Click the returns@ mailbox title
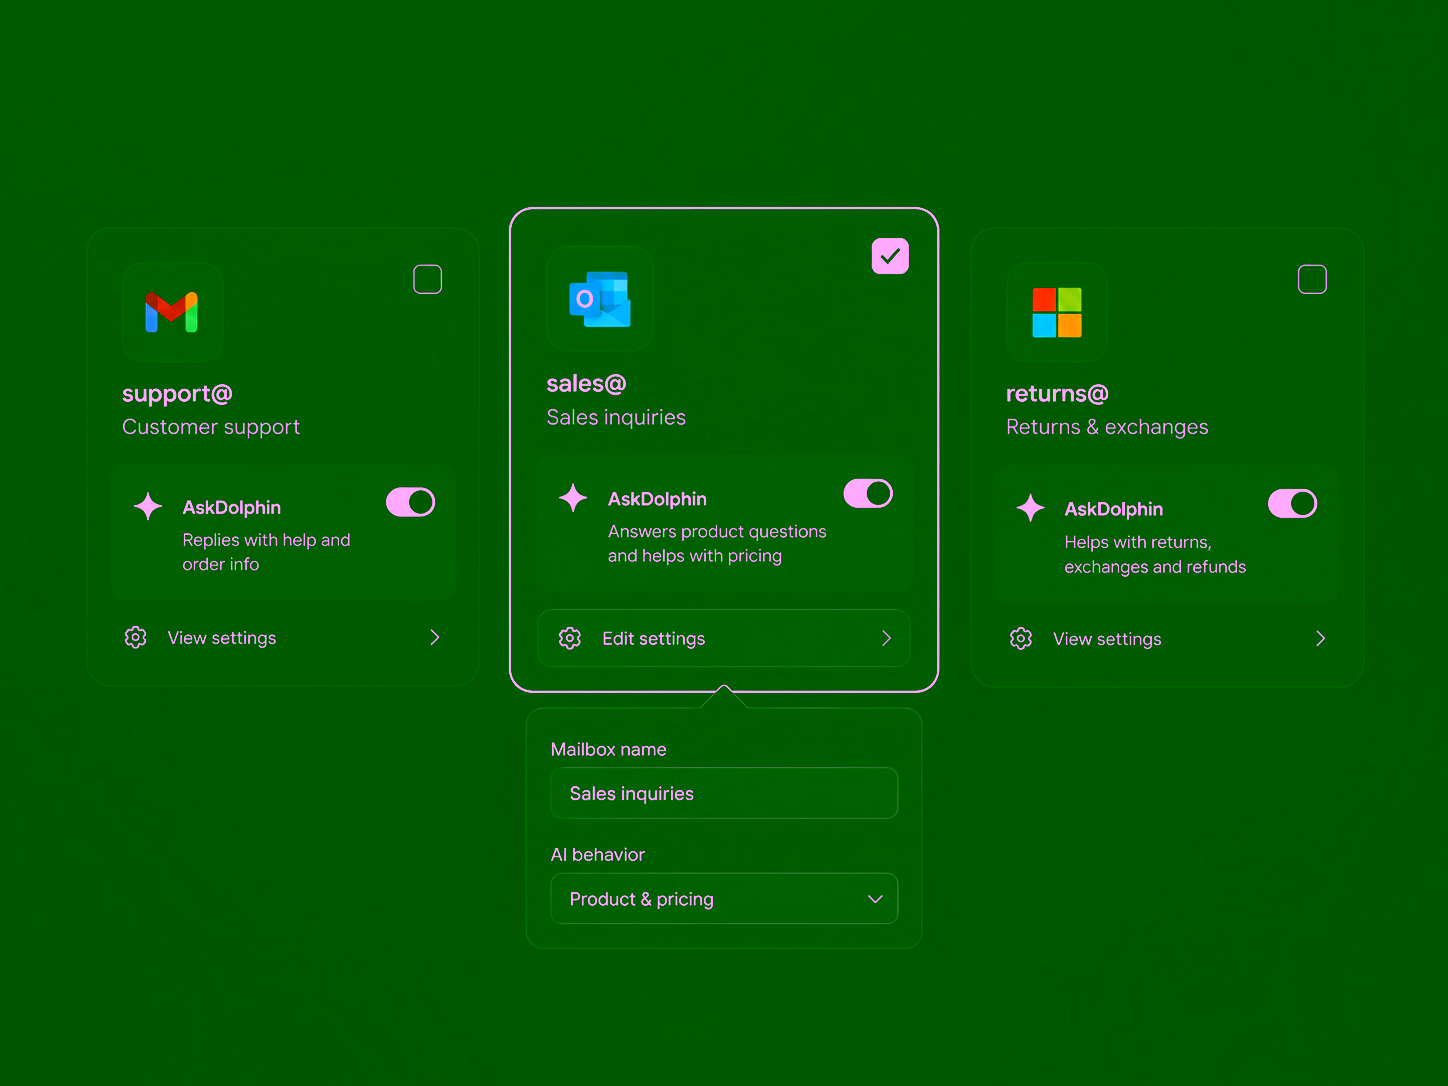This screenshot has height=1086, width=1448. [1057, 393]
